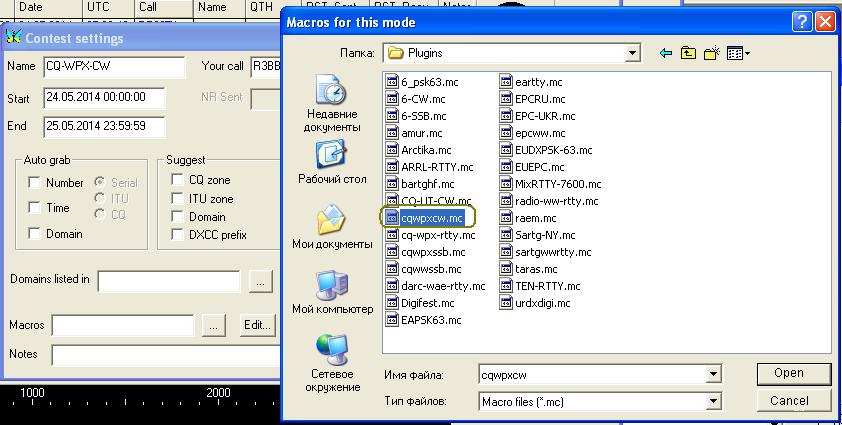This screenshot has width=842, height=425.
Task: Open My Documents in places bar
Action: point(331,229)
